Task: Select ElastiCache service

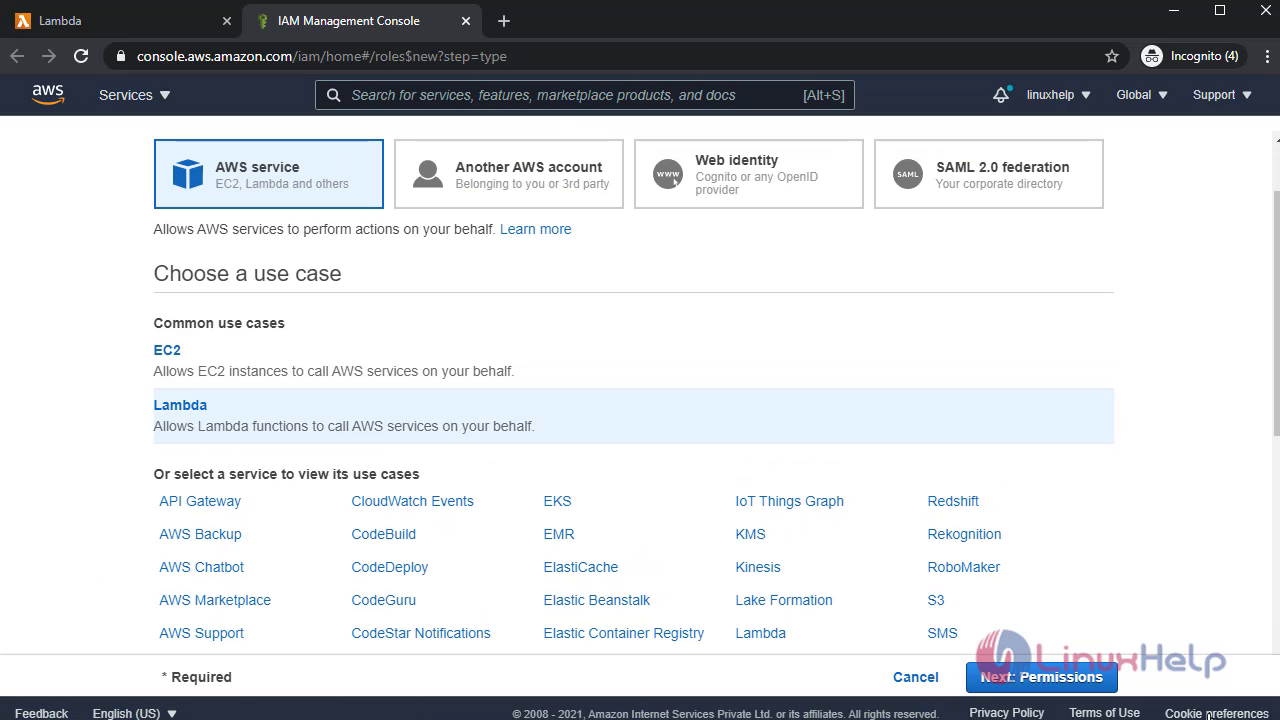Action: click(x=581, y=567)
